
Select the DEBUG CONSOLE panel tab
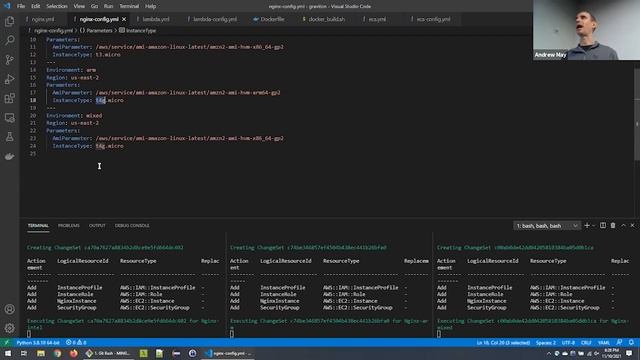tap(132, 225)
